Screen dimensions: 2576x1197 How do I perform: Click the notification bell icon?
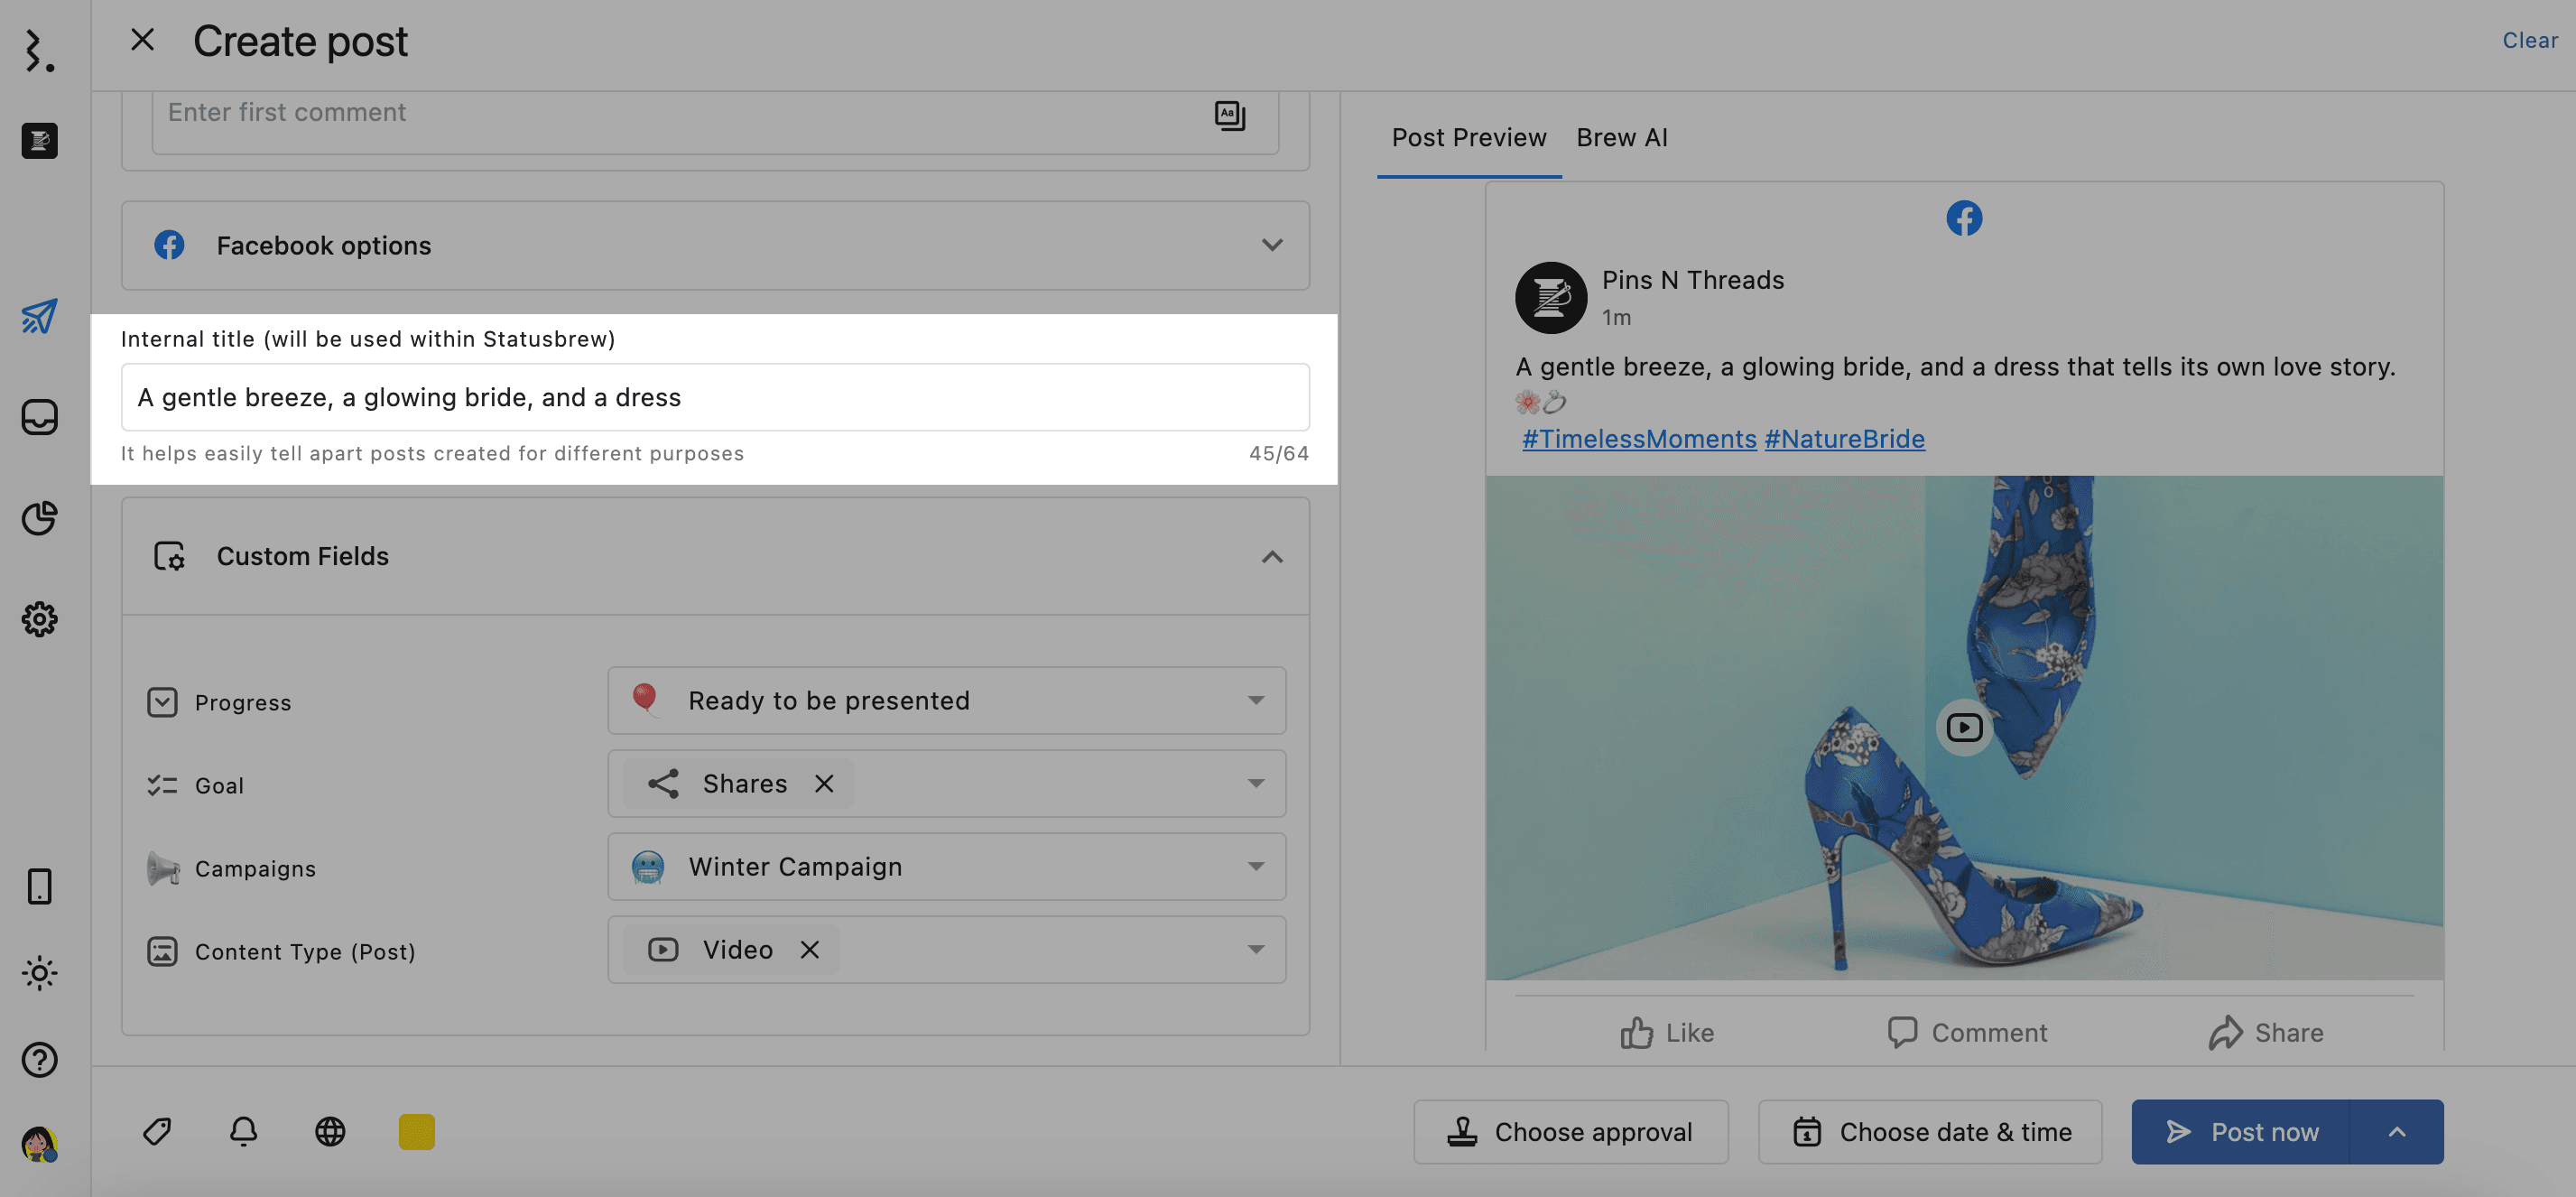(x=243, y=1131)
